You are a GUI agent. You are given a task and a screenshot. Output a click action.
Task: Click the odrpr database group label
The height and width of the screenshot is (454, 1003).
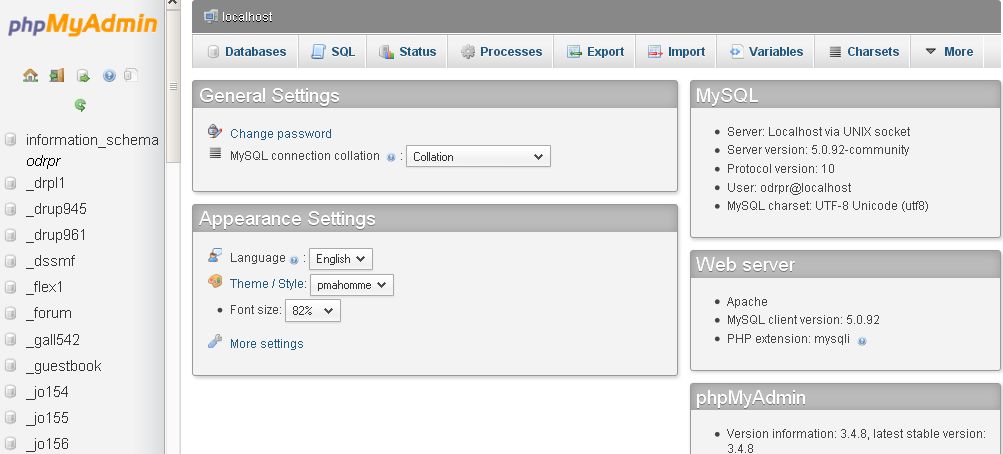click(43, 161)
